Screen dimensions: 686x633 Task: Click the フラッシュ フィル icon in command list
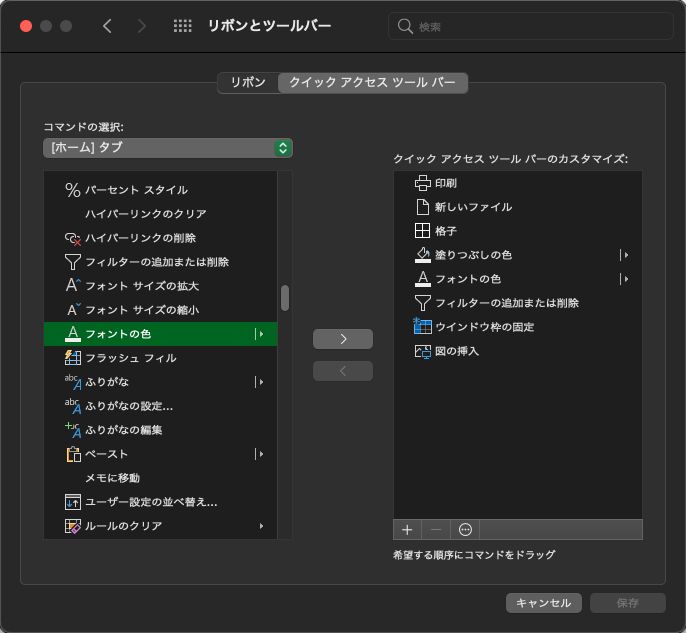(x=72, y=358)
